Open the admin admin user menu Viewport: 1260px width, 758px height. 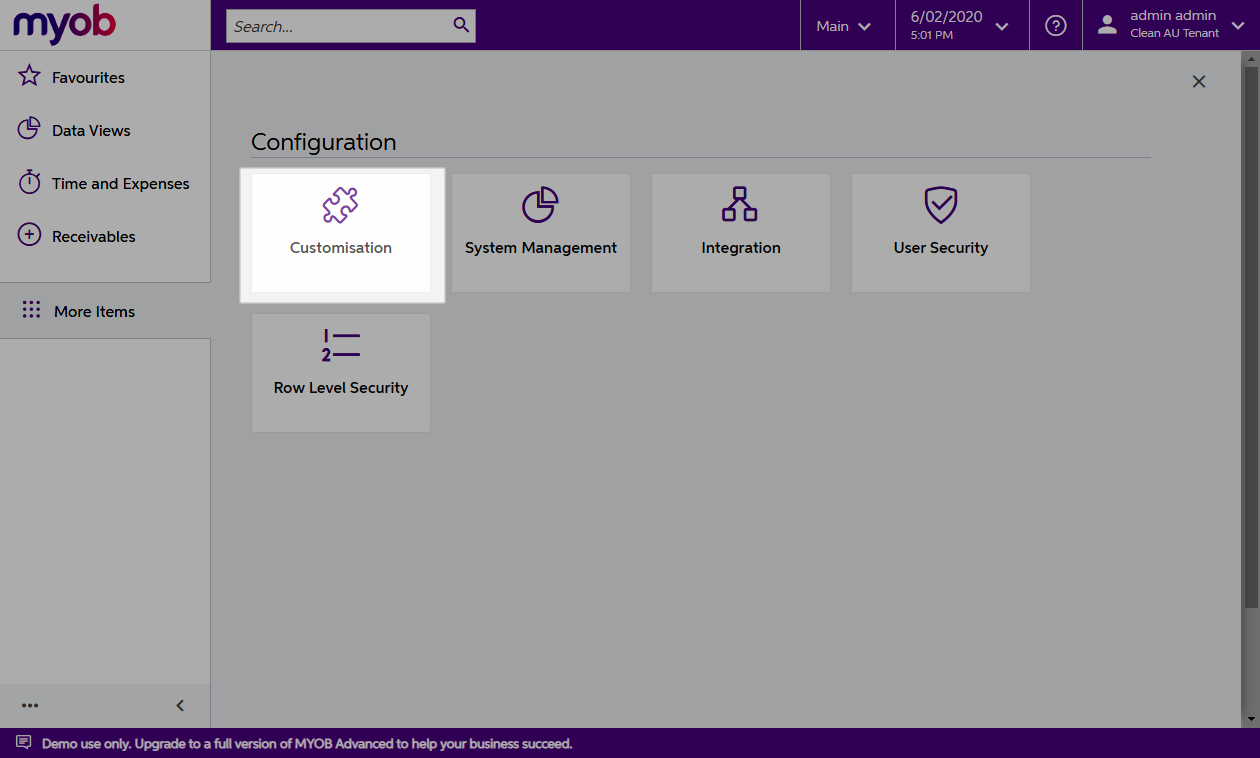[1170, 25]
